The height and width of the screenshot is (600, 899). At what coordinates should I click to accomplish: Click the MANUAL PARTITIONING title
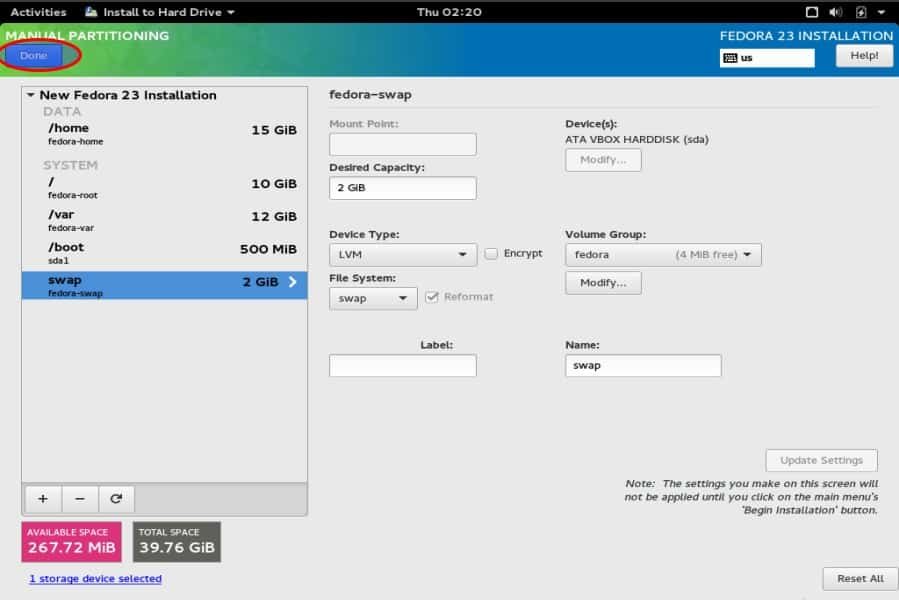[x=87, y=36]
